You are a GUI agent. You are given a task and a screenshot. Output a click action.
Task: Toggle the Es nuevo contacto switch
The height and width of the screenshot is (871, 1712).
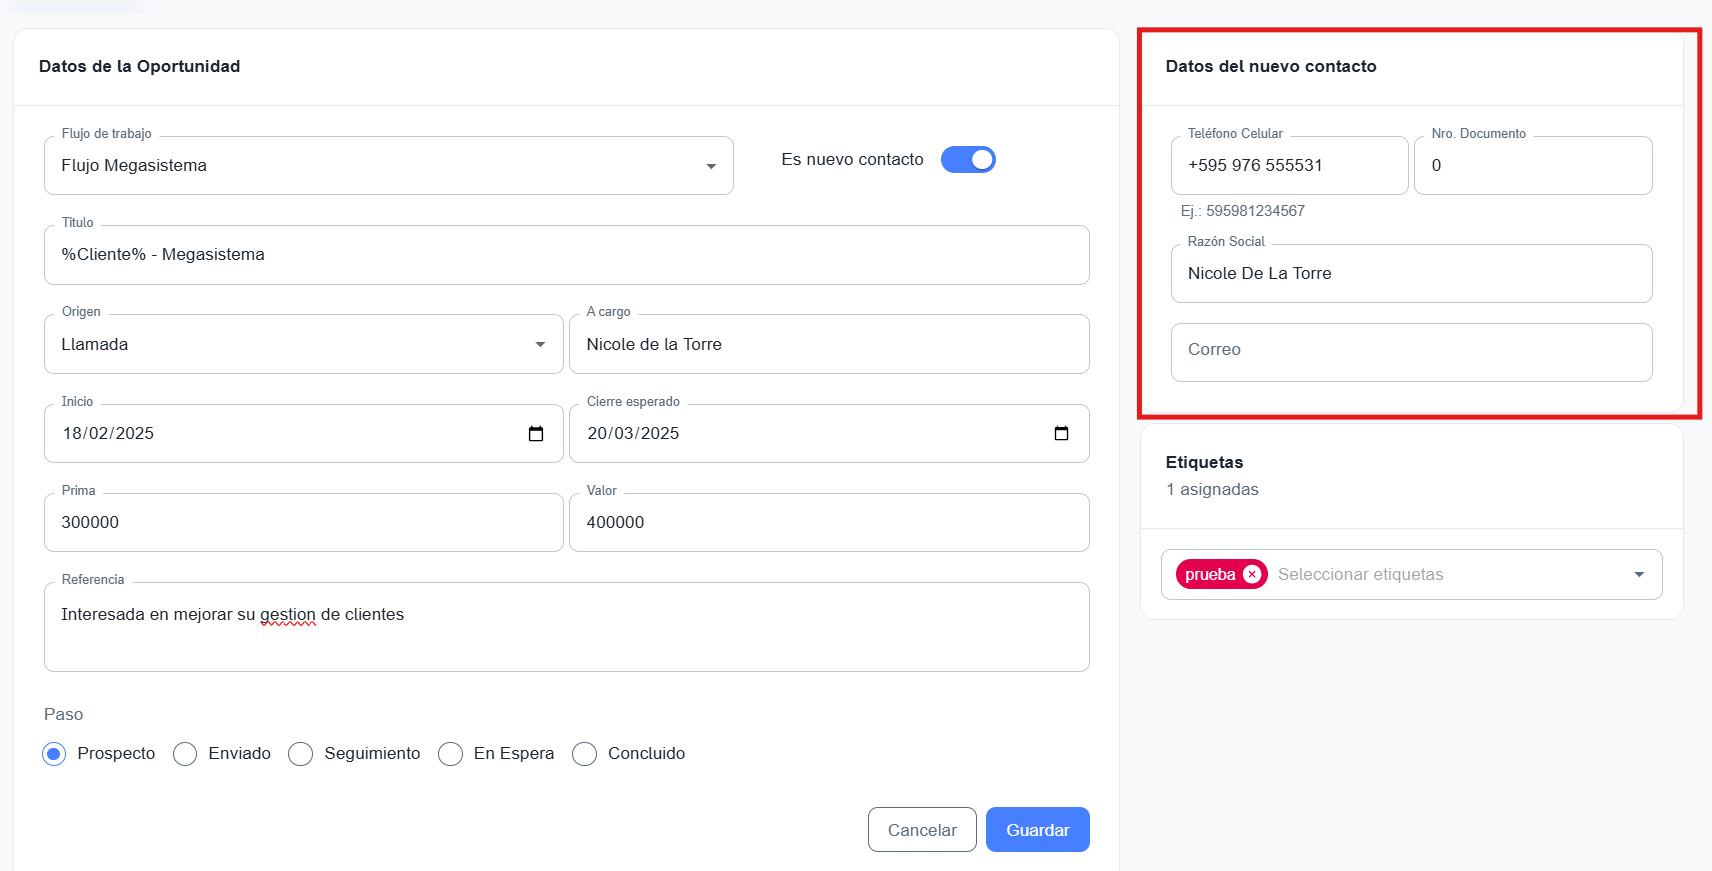pyautogui.click(x=968, y=160)
